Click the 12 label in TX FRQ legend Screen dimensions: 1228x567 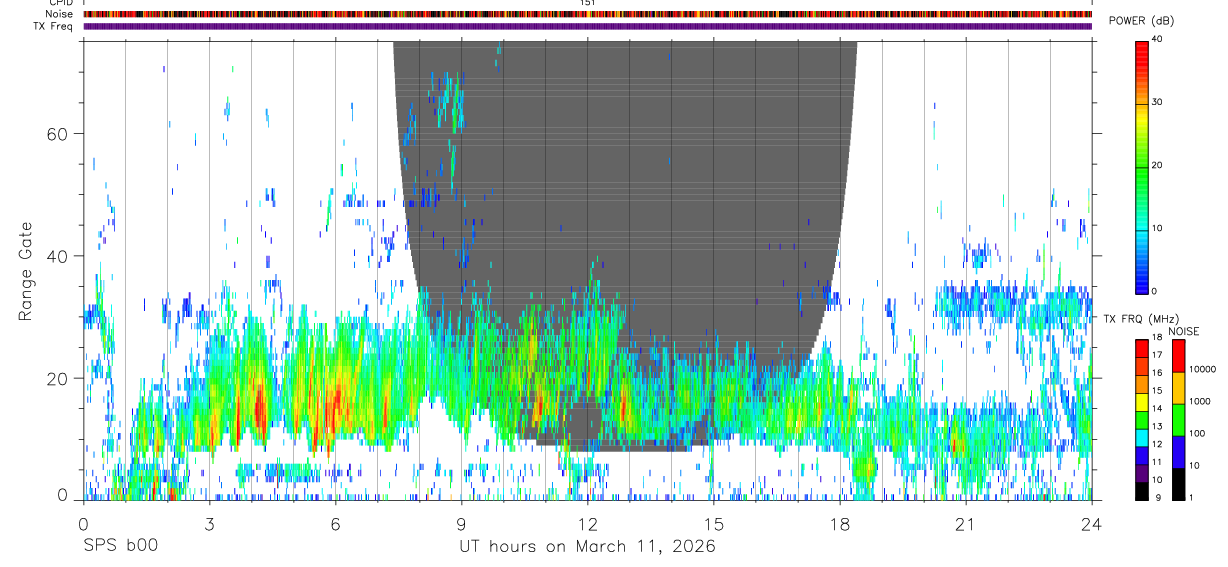click(x=1158, y=444)
